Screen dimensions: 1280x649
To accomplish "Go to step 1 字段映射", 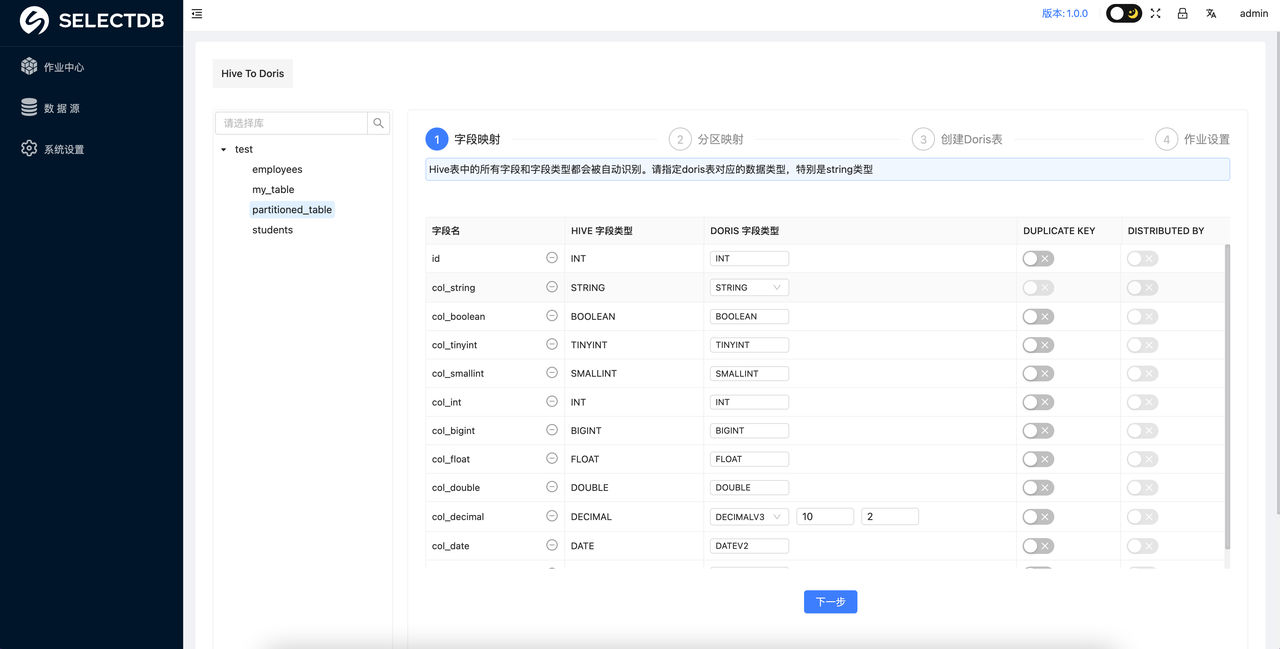I will [x=463, y=139].
